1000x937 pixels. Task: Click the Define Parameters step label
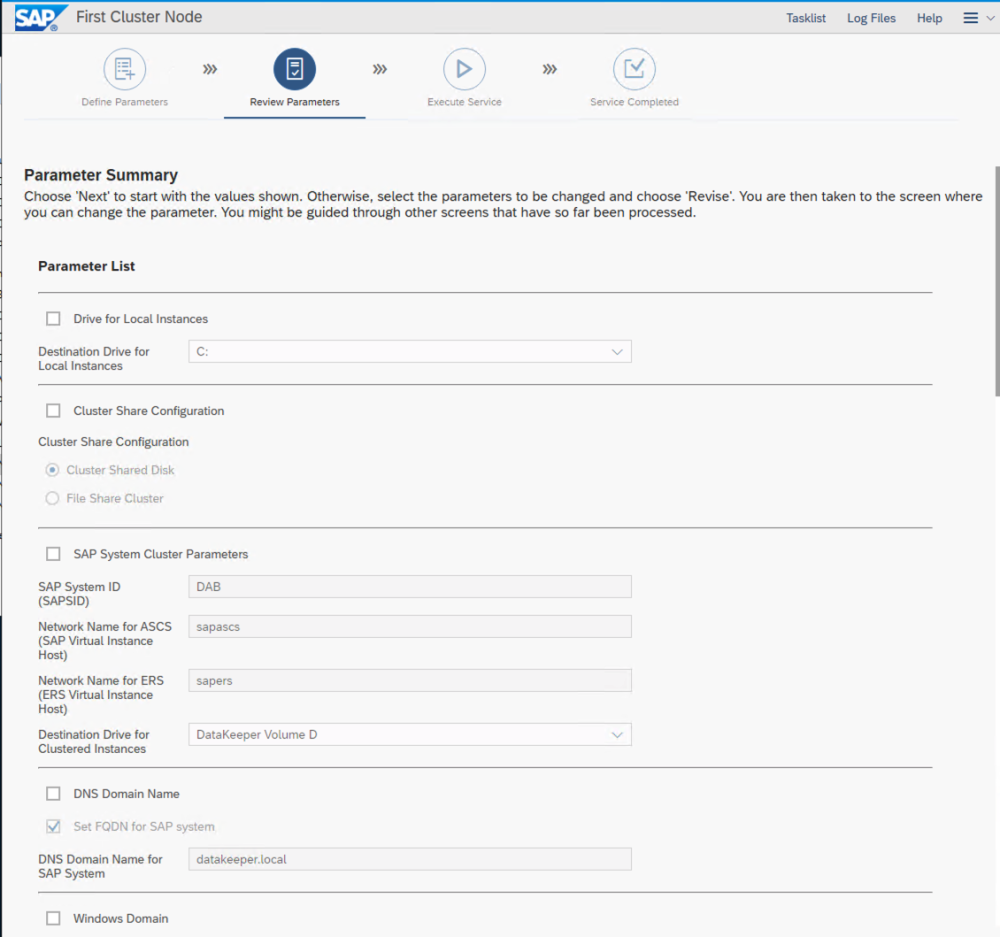tap(124, 102)
